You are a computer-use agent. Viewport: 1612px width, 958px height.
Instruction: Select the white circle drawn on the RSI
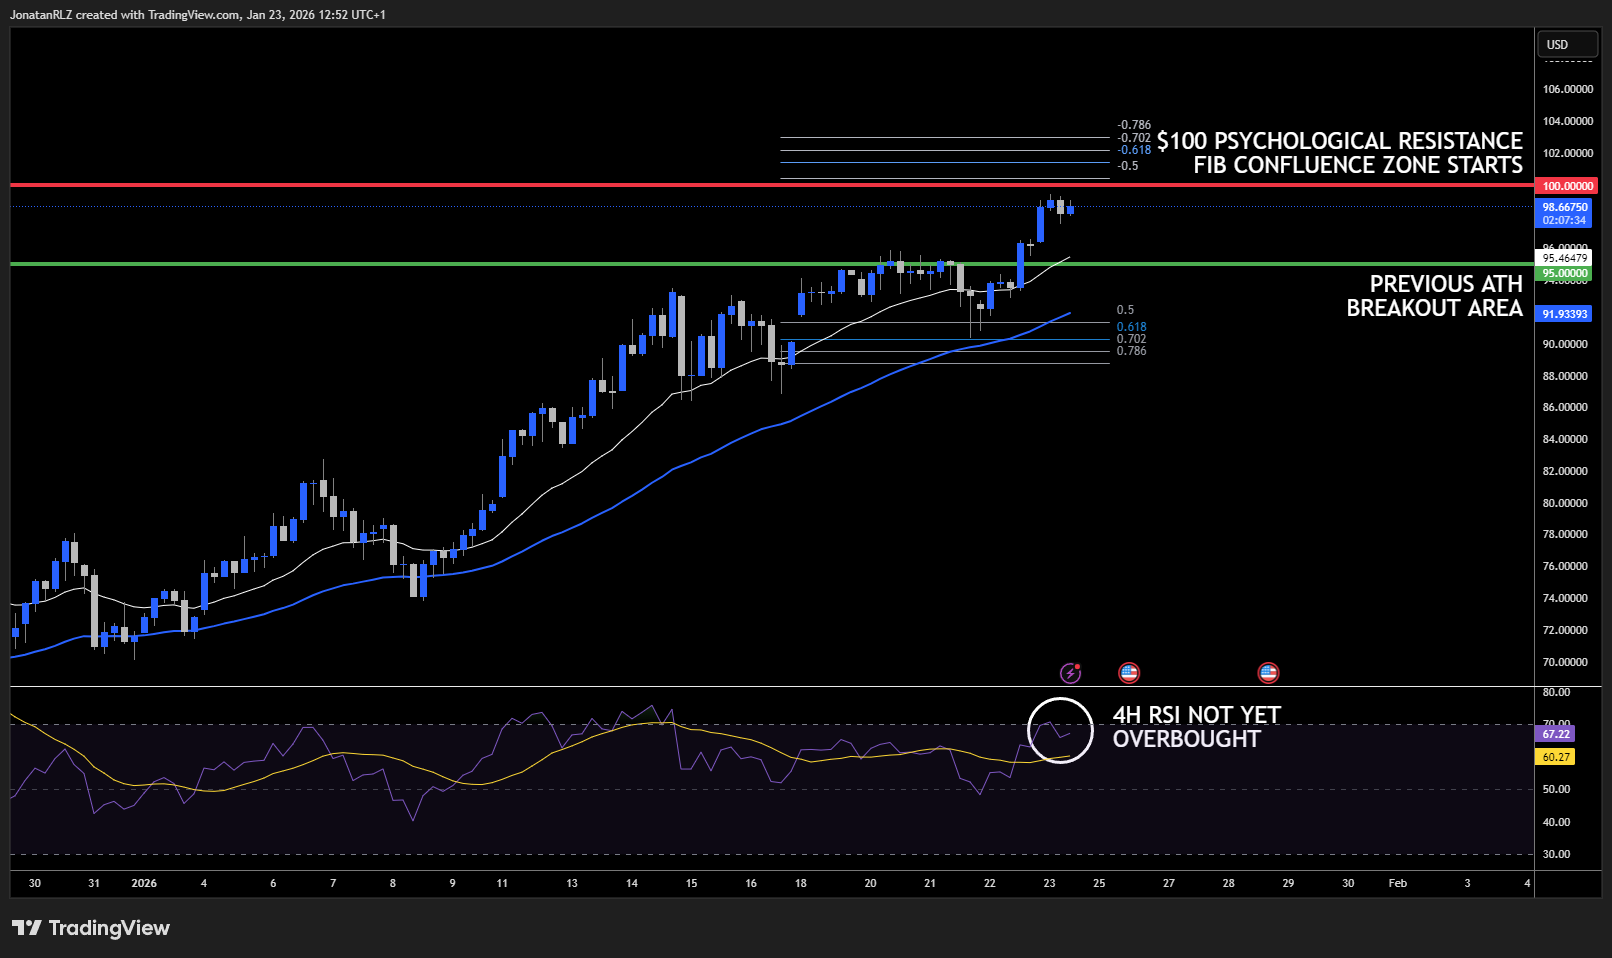1060,699
